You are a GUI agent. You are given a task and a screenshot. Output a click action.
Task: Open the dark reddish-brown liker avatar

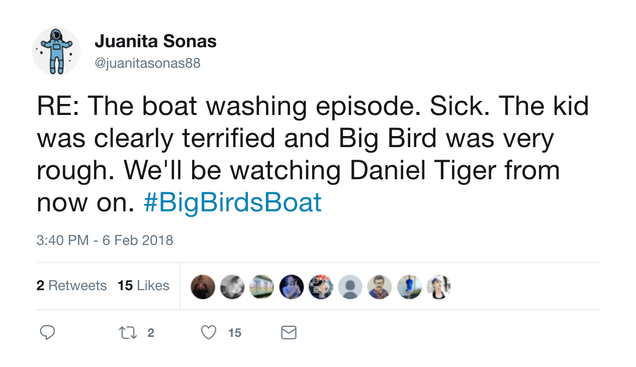click(x=203, y=287)
